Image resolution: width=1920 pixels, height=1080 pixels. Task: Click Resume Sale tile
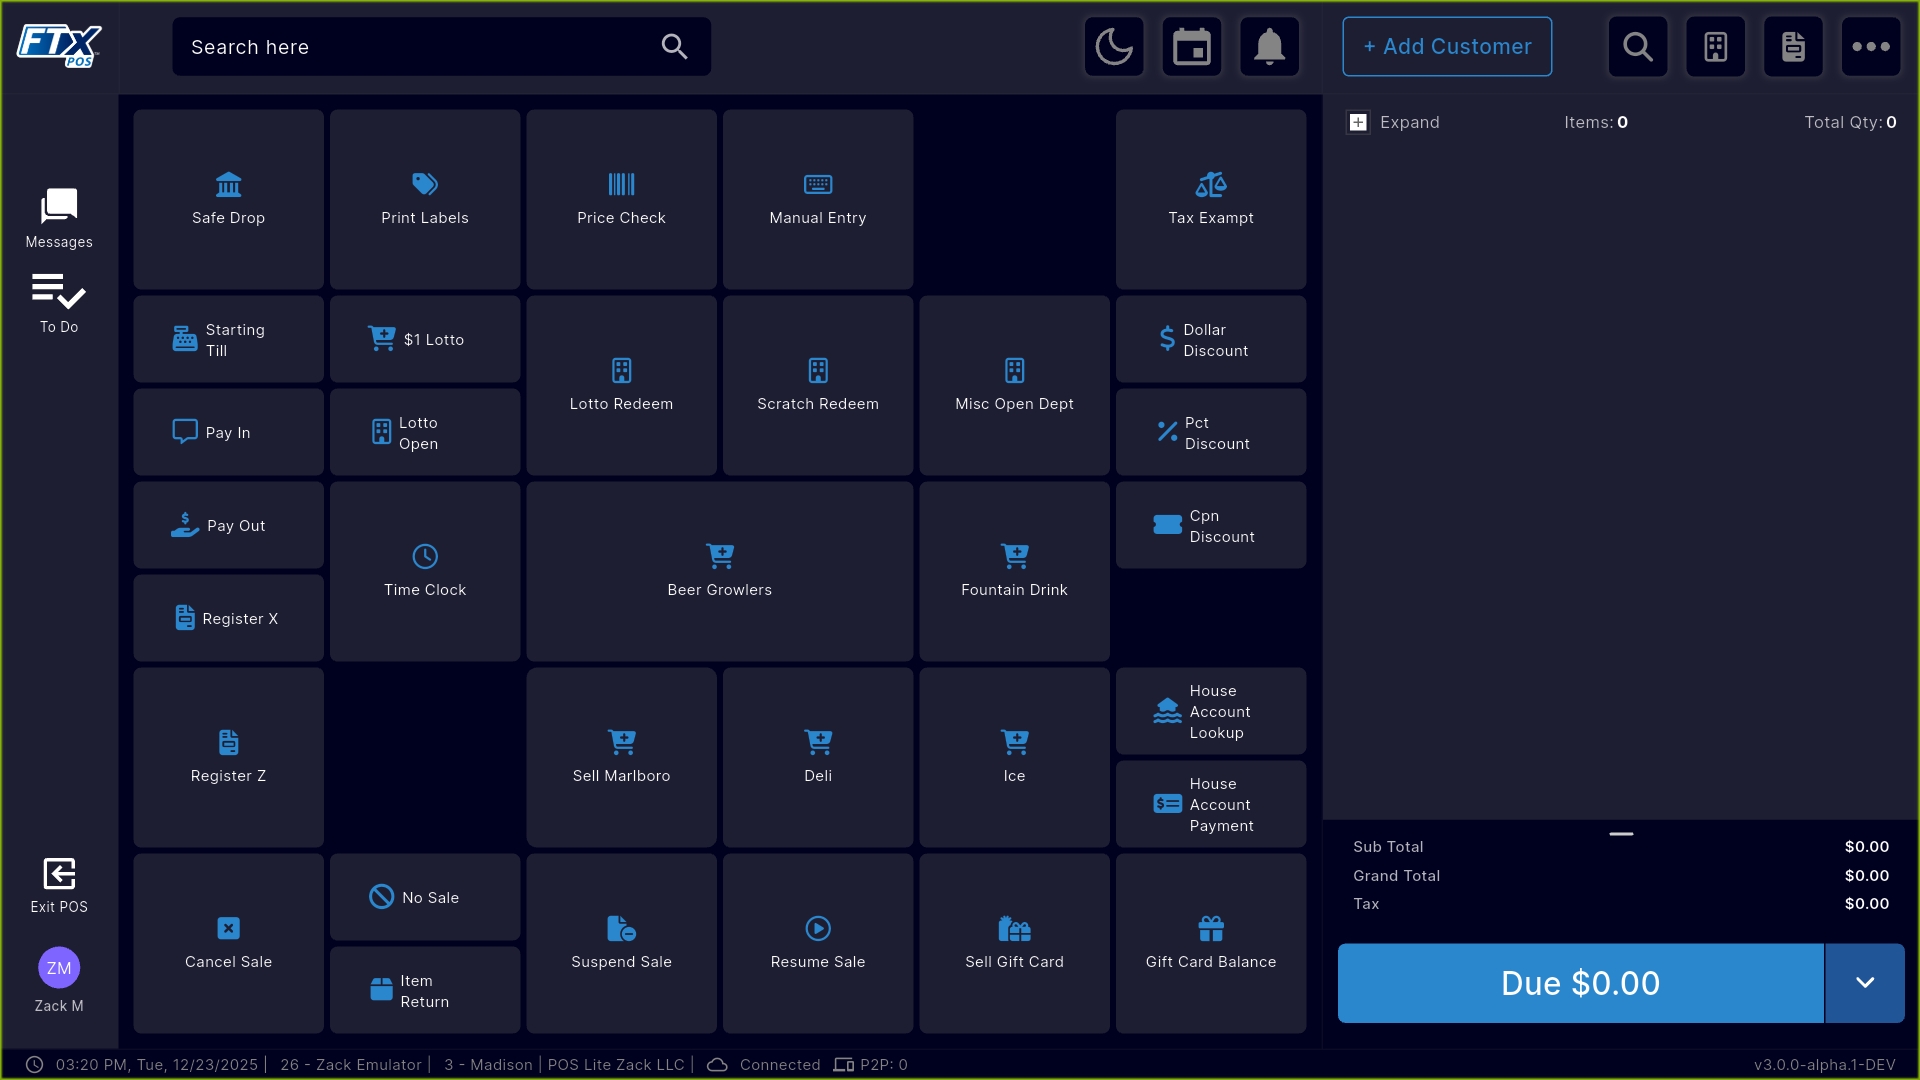[x=818, y=943]
